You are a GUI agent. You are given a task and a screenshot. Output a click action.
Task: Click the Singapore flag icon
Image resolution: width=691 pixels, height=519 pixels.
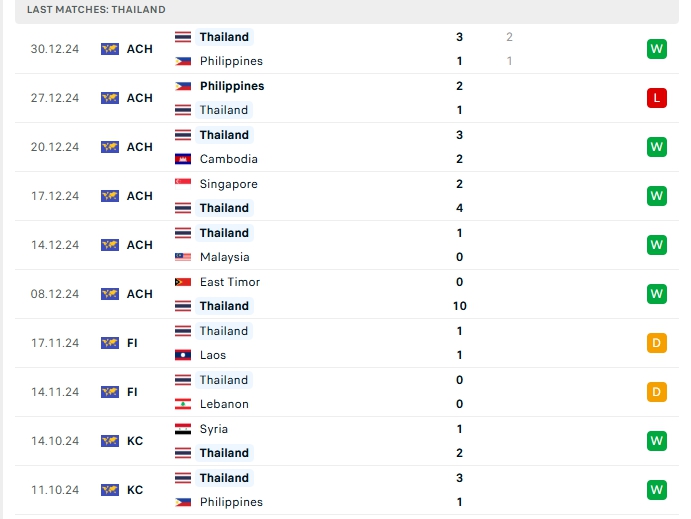(183, 184)
